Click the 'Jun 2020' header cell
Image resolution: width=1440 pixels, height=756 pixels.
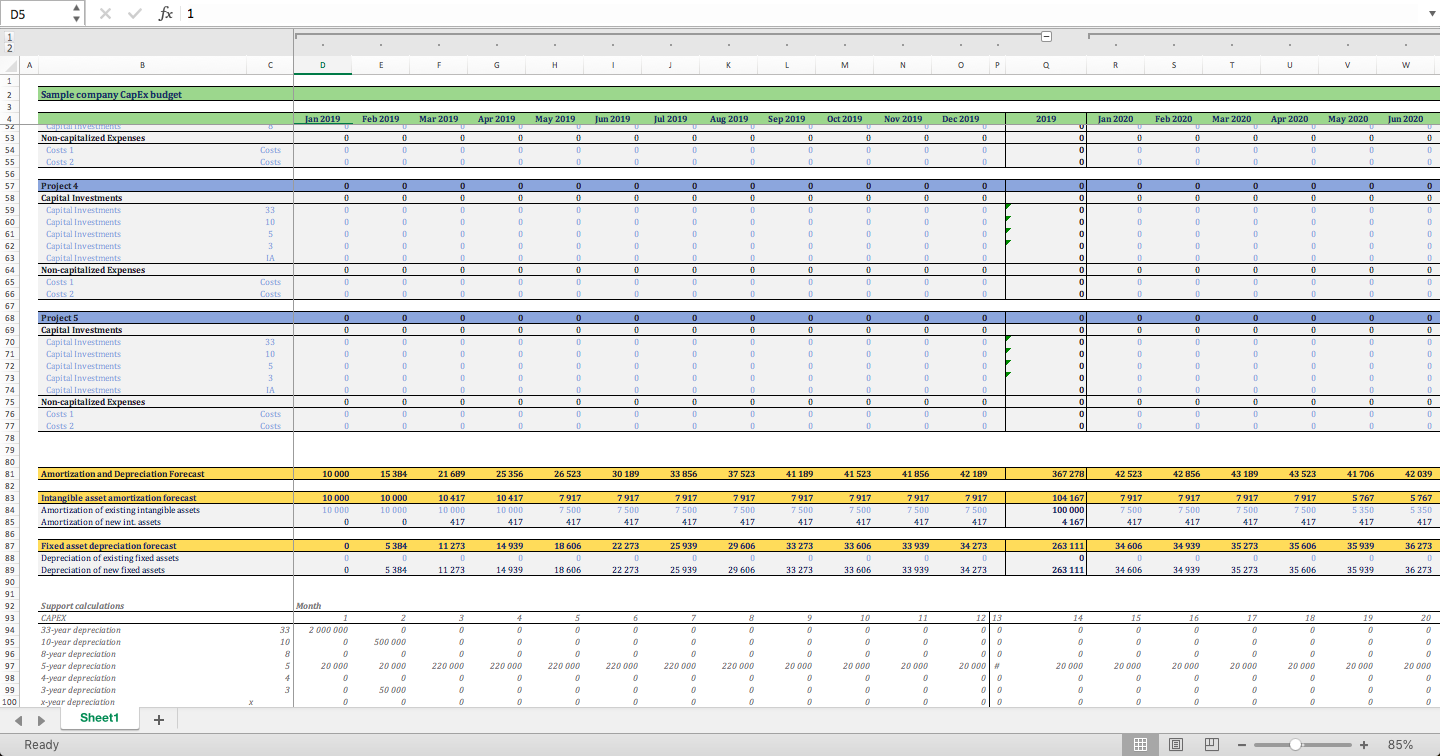(1405, 118)
